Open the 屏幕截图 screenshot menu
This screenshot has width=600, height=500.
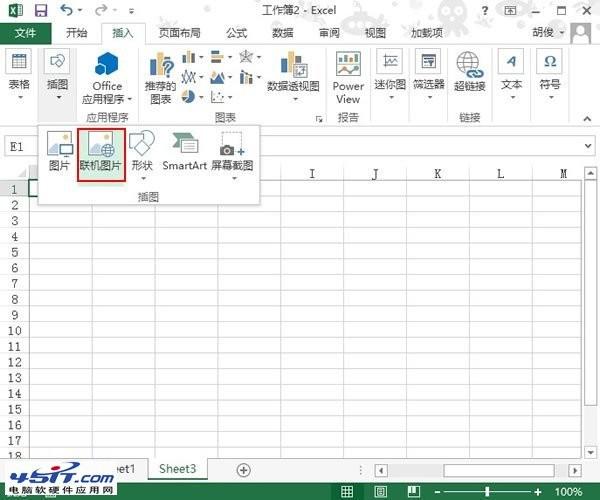tap(232, 155)
